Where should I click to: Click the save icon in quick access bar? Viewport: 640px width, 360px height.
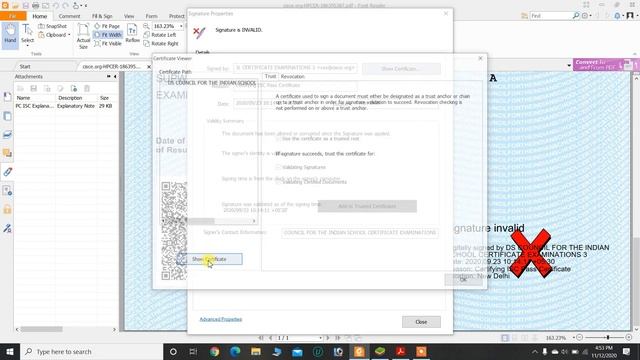point(25,6)
